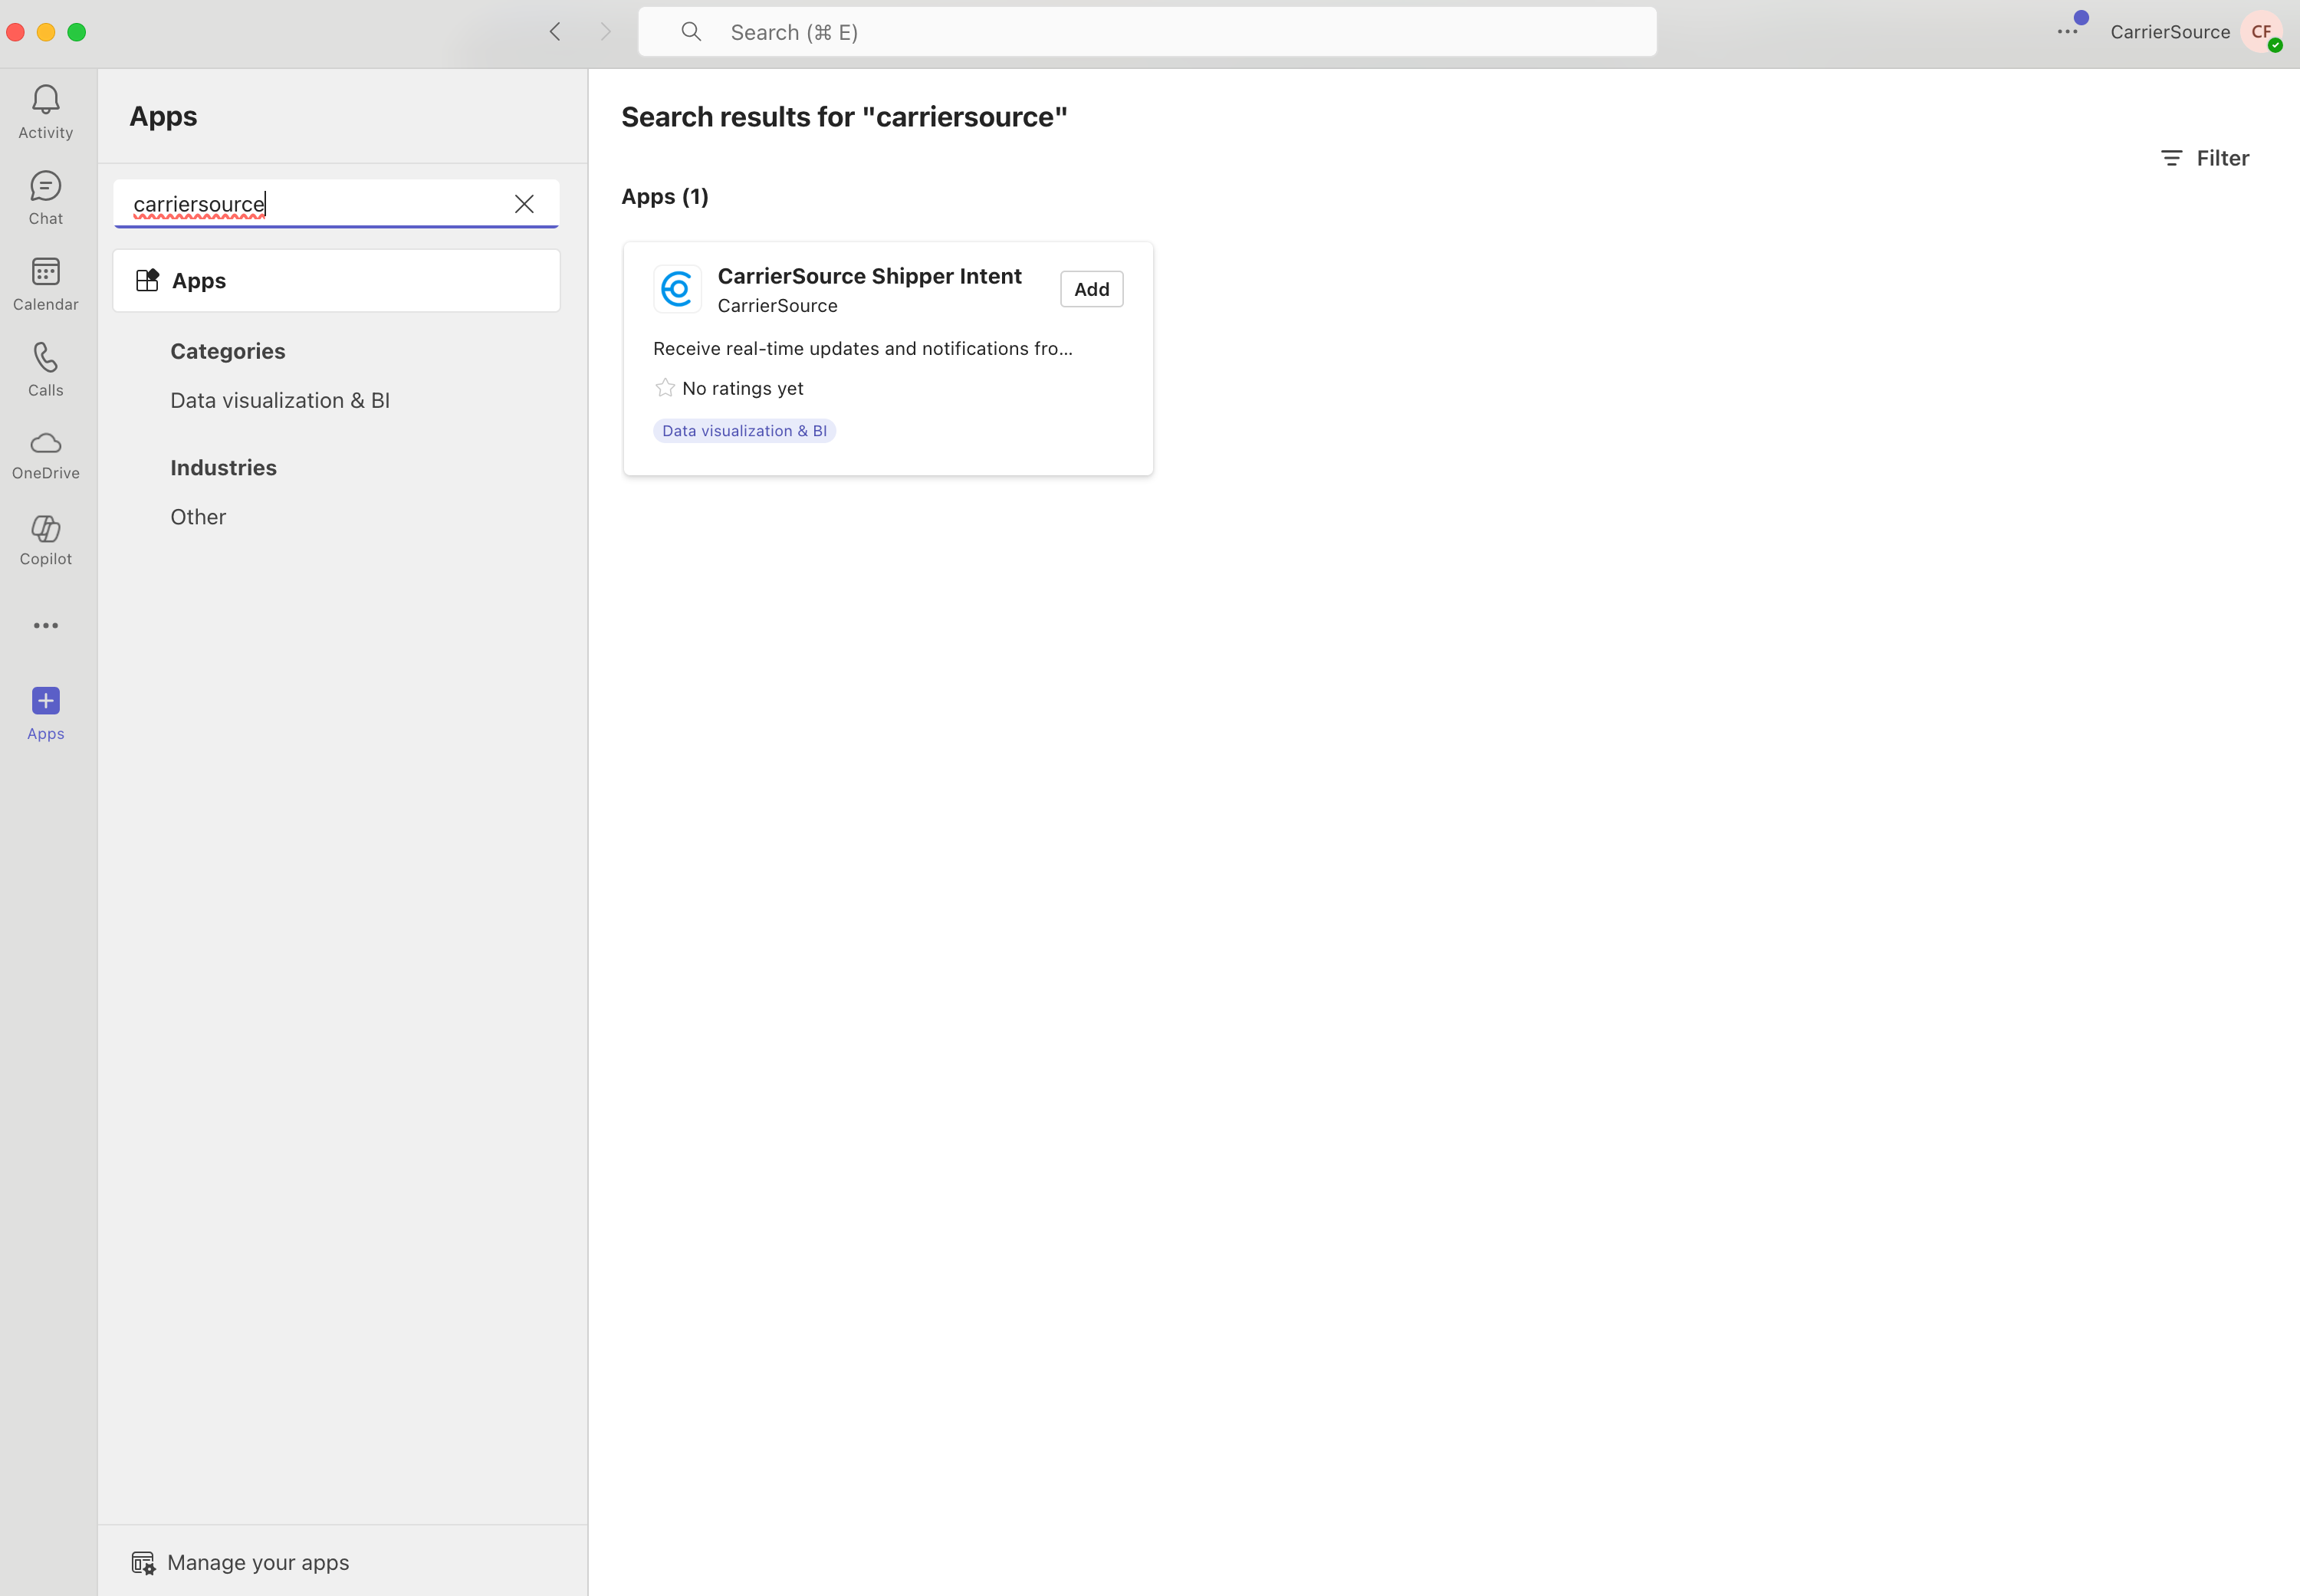Open Settings and more ellipsis menu
Image resolution: width=2300 pixels, height=1596 pixels.
coord(2067,32)
